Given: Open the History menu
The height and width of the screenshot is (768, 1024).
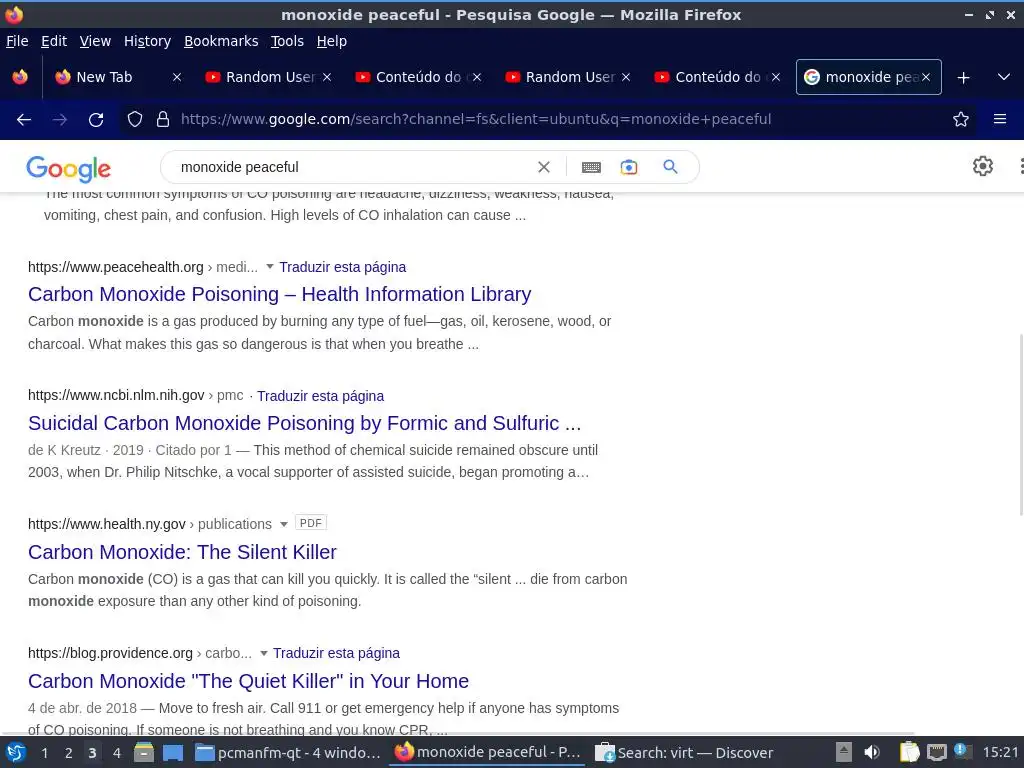Looking at the screenshot, I should pyautogui.click(x=148, y=41).
